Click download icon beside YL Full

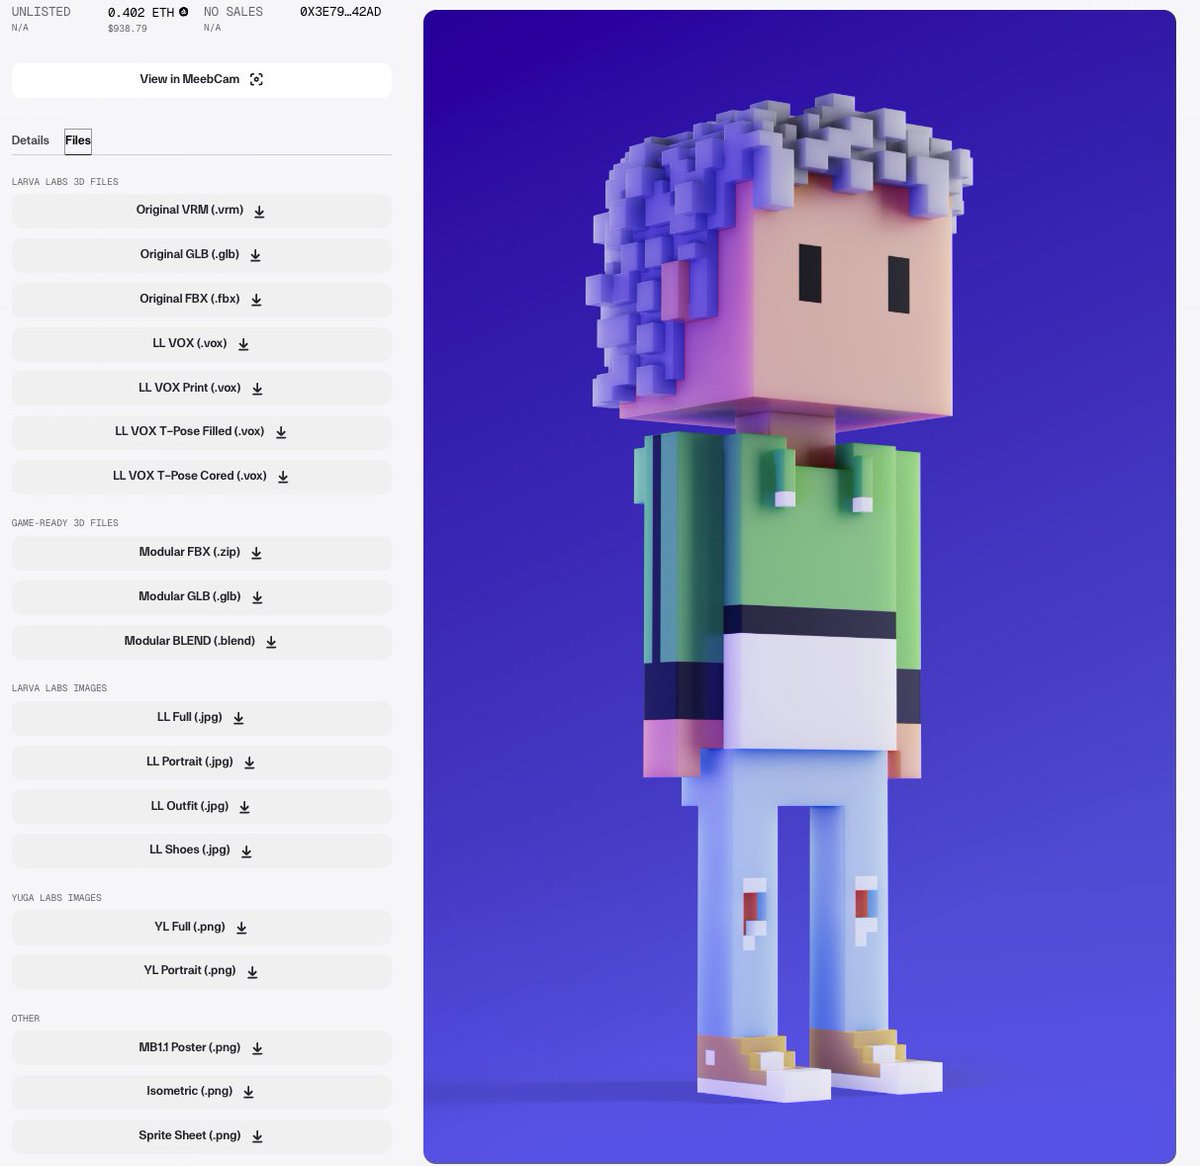(241, 928)
